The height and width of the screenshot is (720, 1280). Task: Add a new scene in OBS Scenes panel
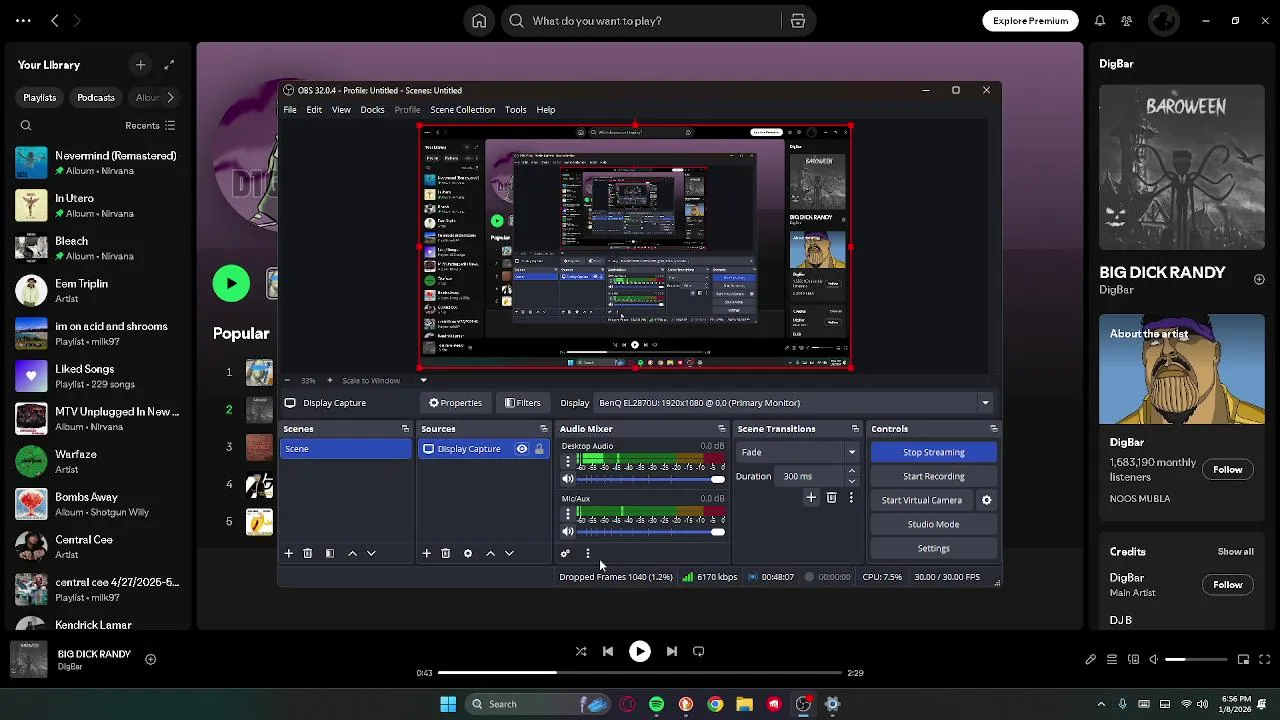coord(289,553)
